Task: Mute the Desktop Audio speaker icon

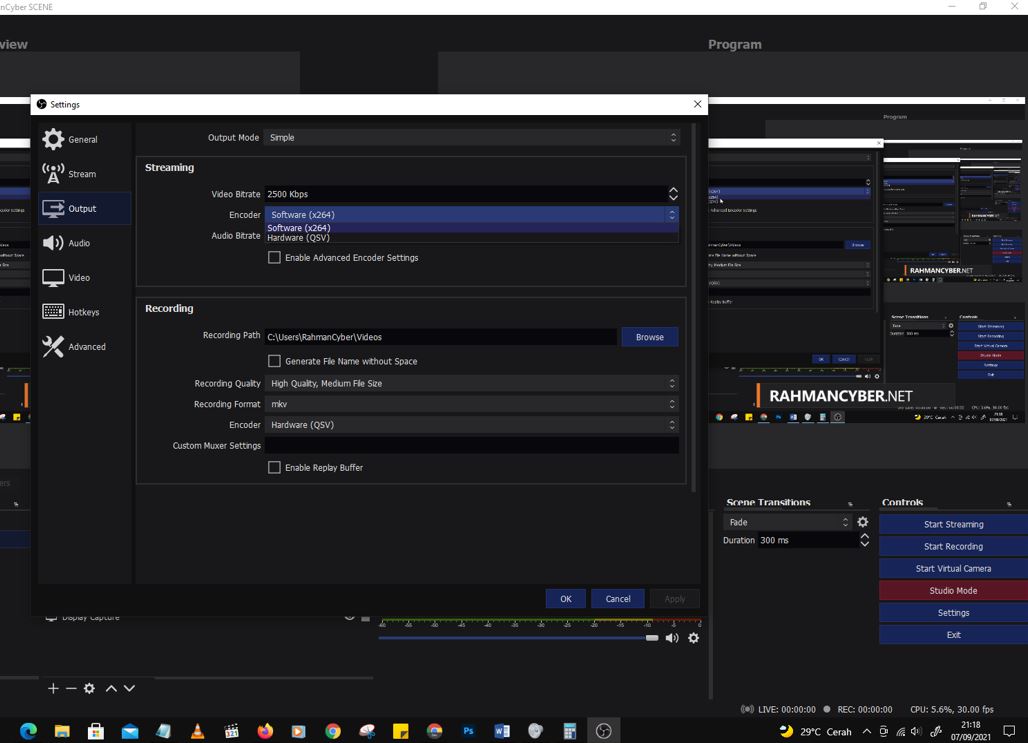Action: 672,637
